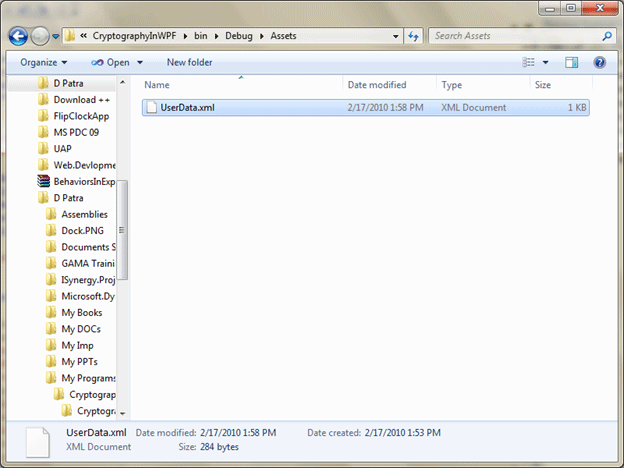Open the My DOCs folder
This screenshot has height=468, width=624.
pyautogui.click(x=81, y=329)
